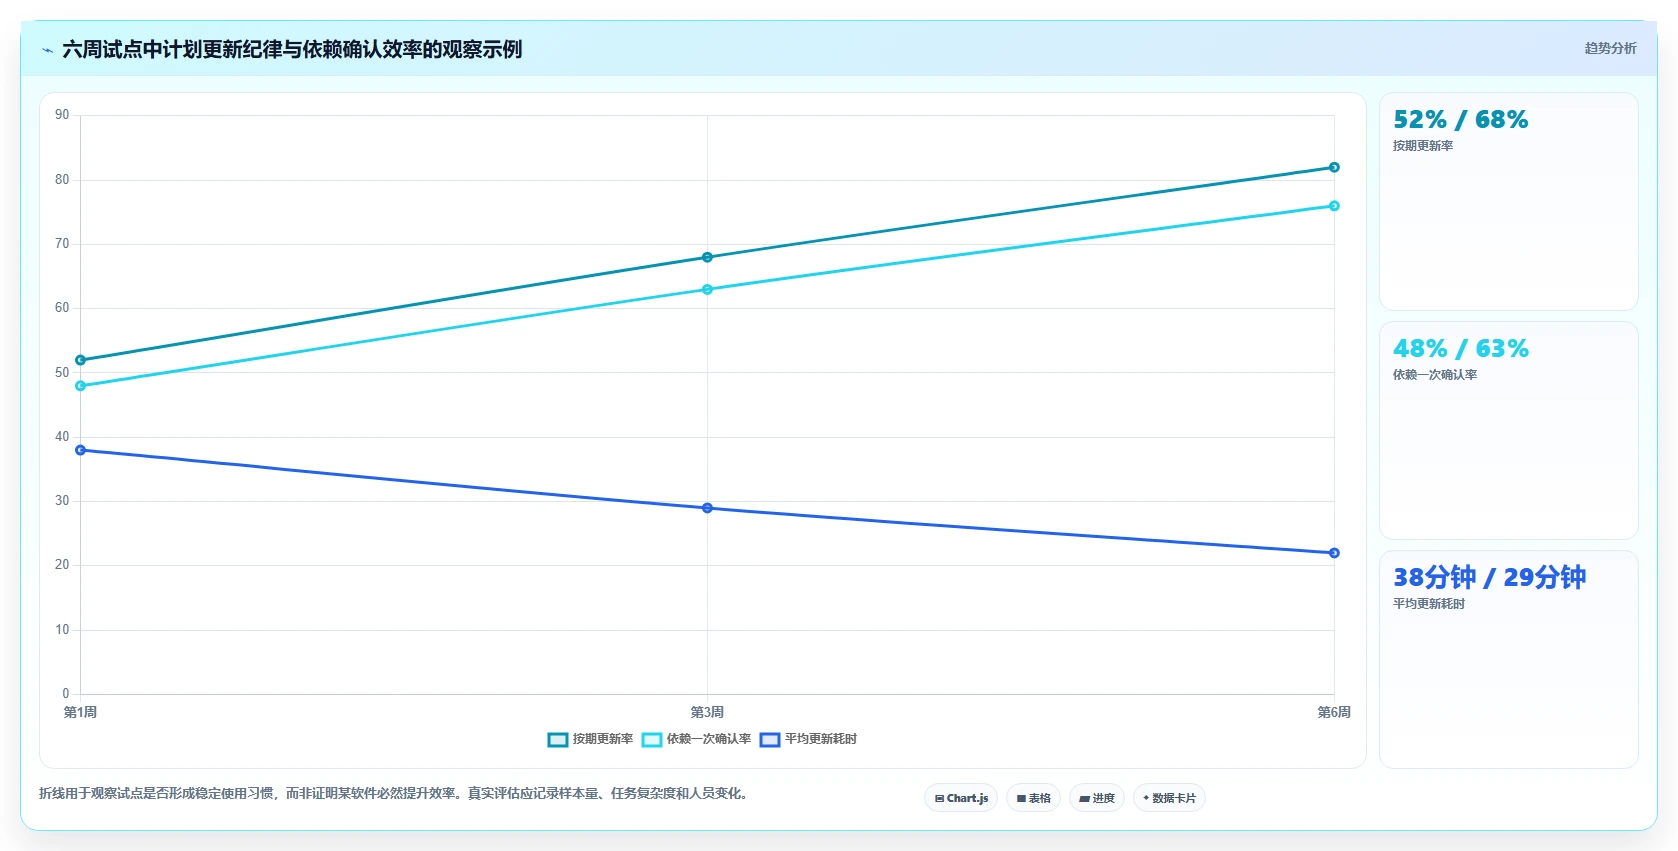Click the 按期更新率 caption in the stat card
This screenshot has height=851, width=1678.
pos(1423,146)
